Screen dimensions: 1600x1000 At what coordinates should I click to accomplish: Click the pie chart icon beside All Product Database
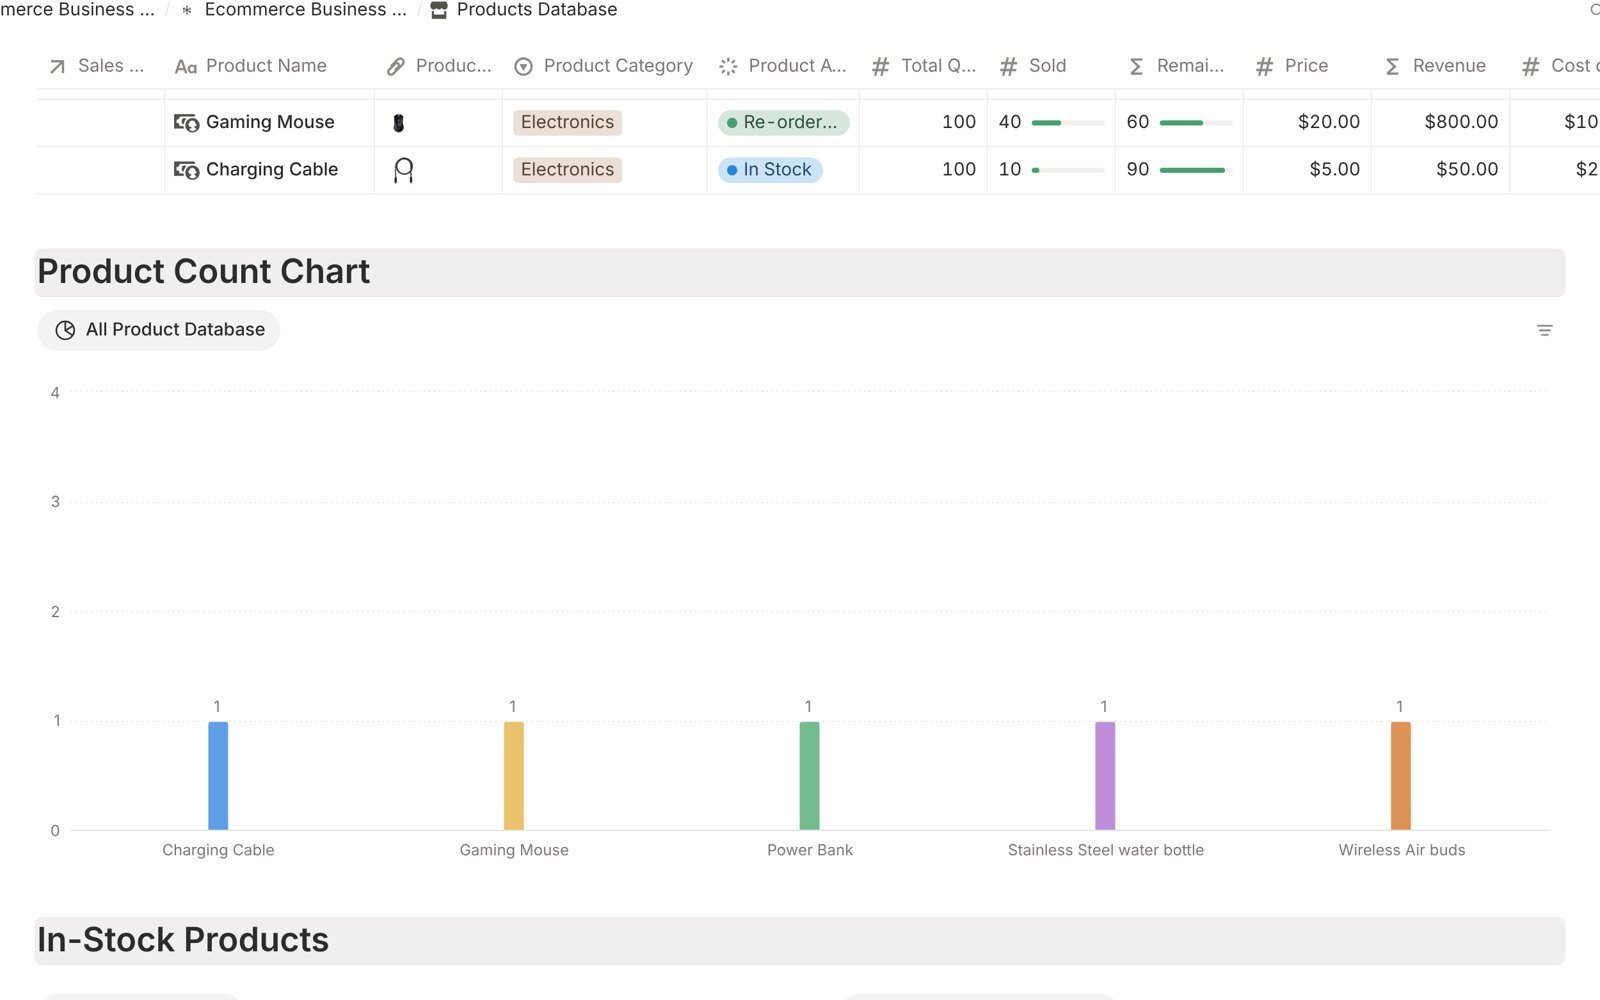[65, 330]
